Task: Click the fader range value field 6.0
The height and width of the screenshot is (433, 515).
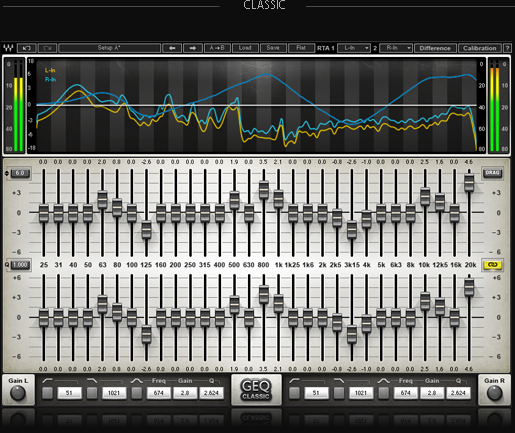Action: [x=20, y=173]
